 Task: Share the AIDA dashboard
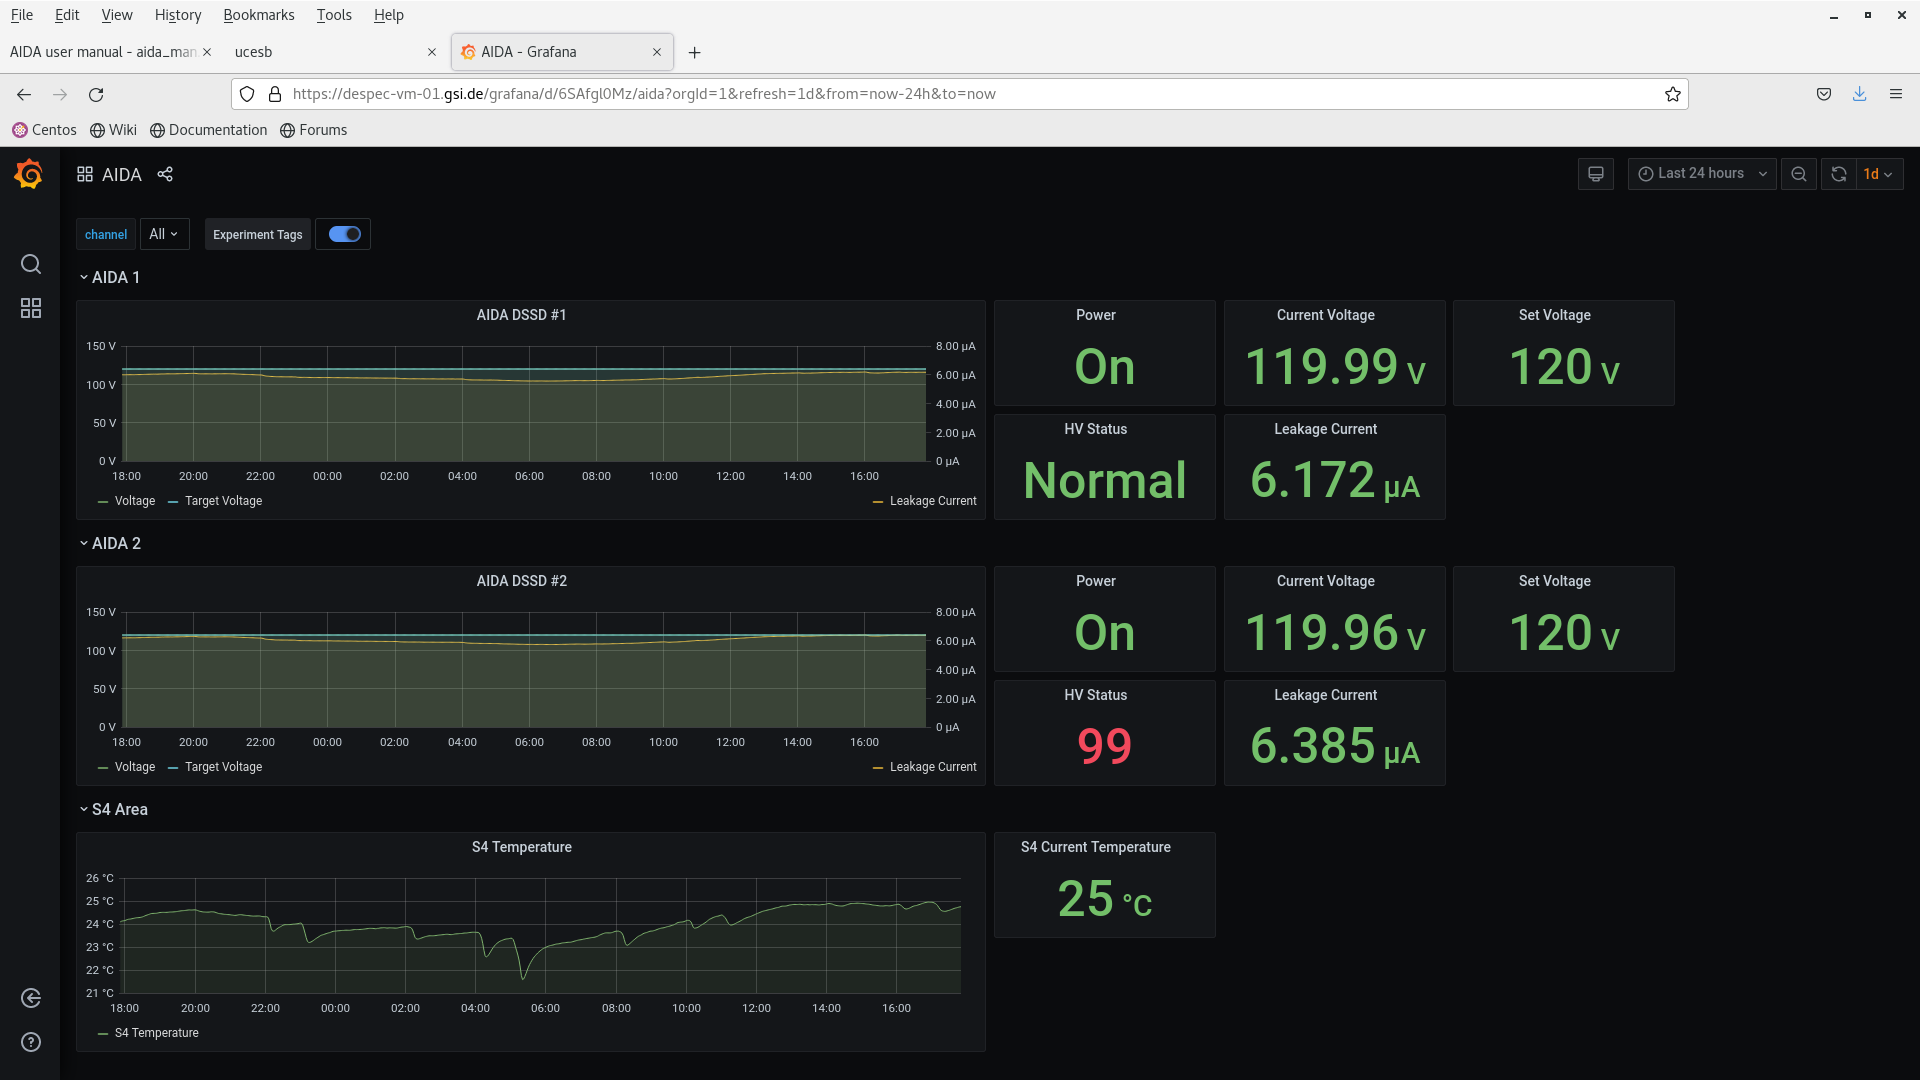165,174
